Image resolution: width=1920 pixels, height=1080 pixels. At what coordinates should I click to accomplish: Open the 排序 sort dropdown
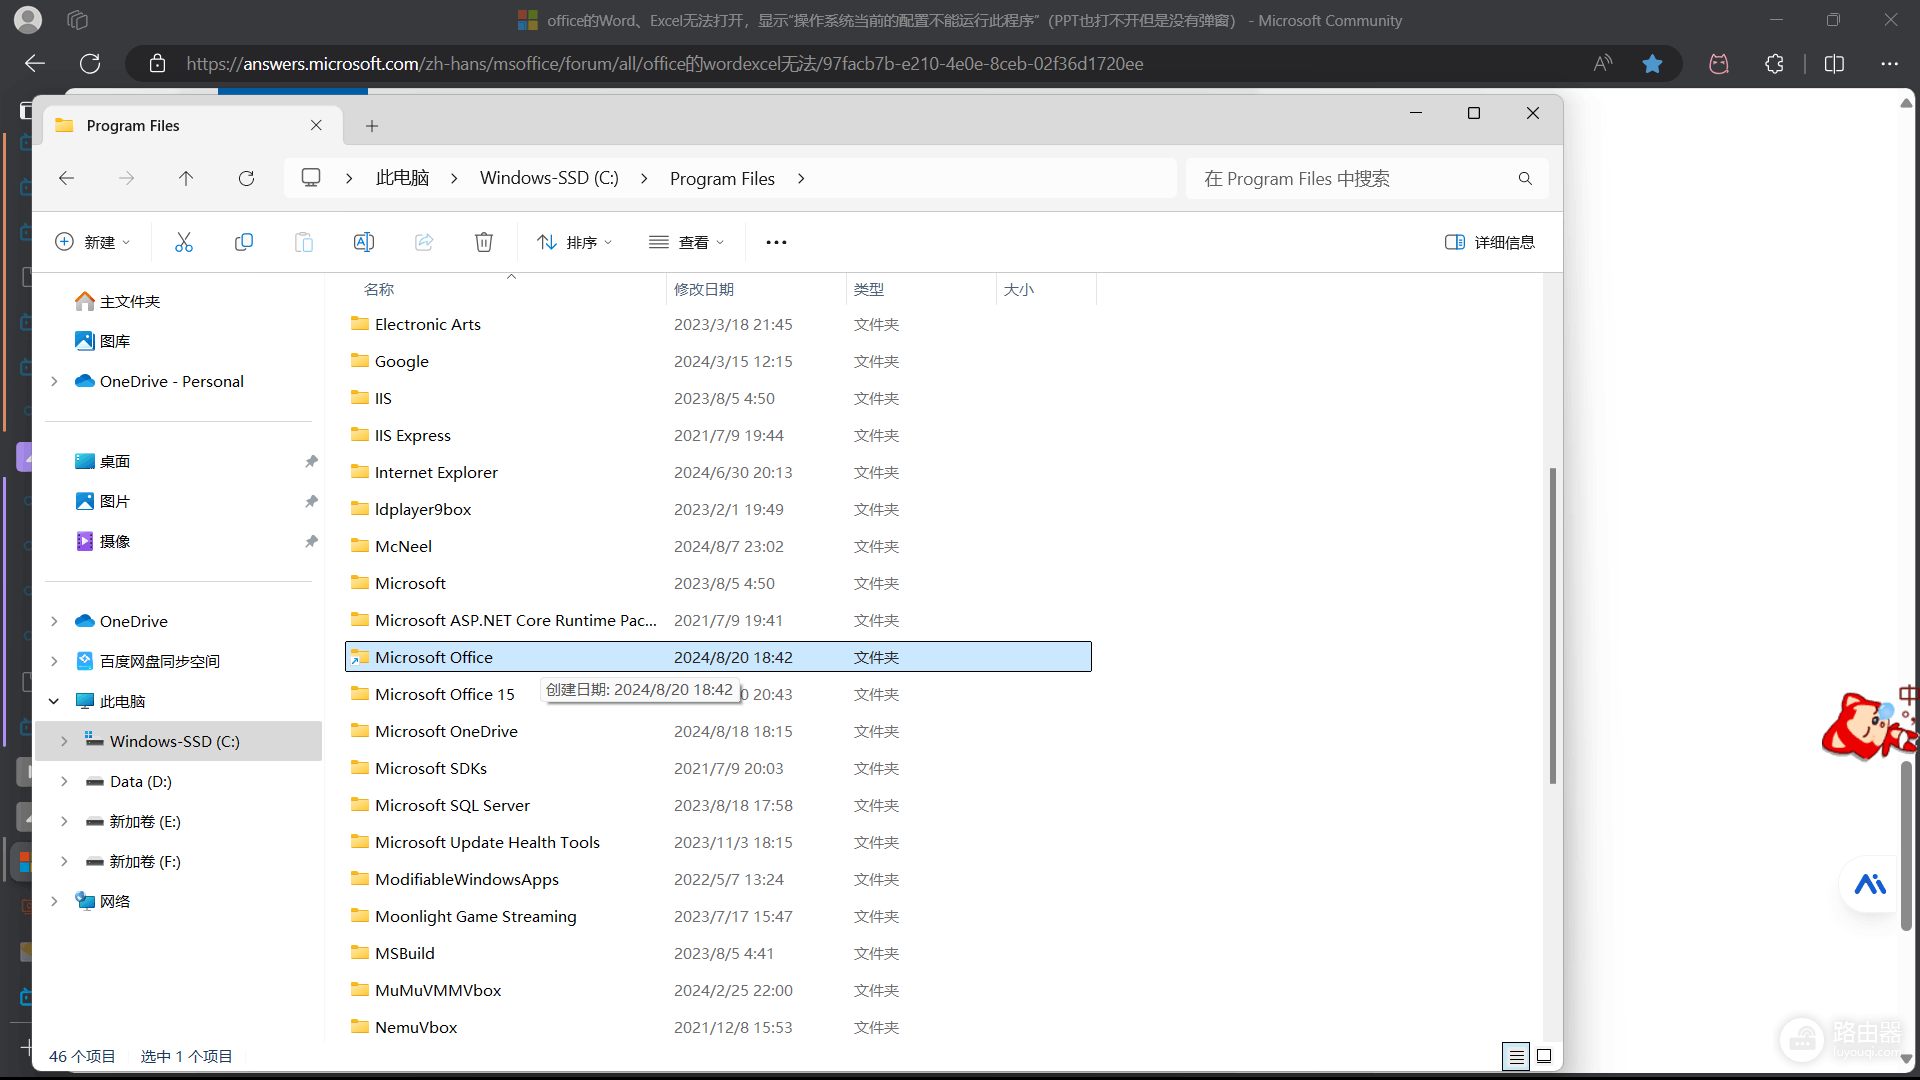[574, 242]
